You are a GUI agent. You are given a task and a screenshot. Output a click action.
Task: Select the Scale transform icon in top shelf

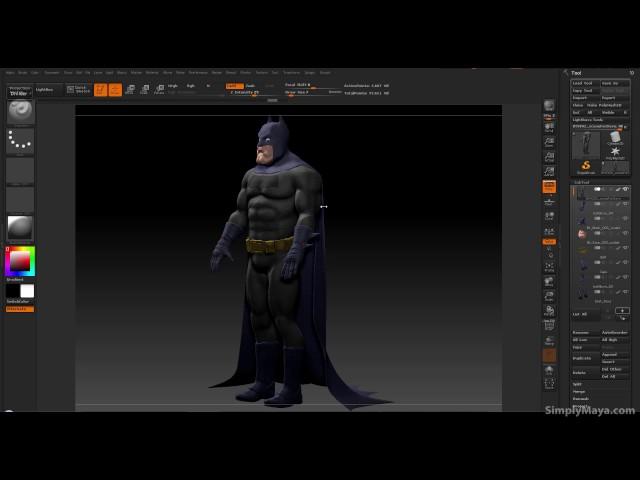(x=144, y=89)
